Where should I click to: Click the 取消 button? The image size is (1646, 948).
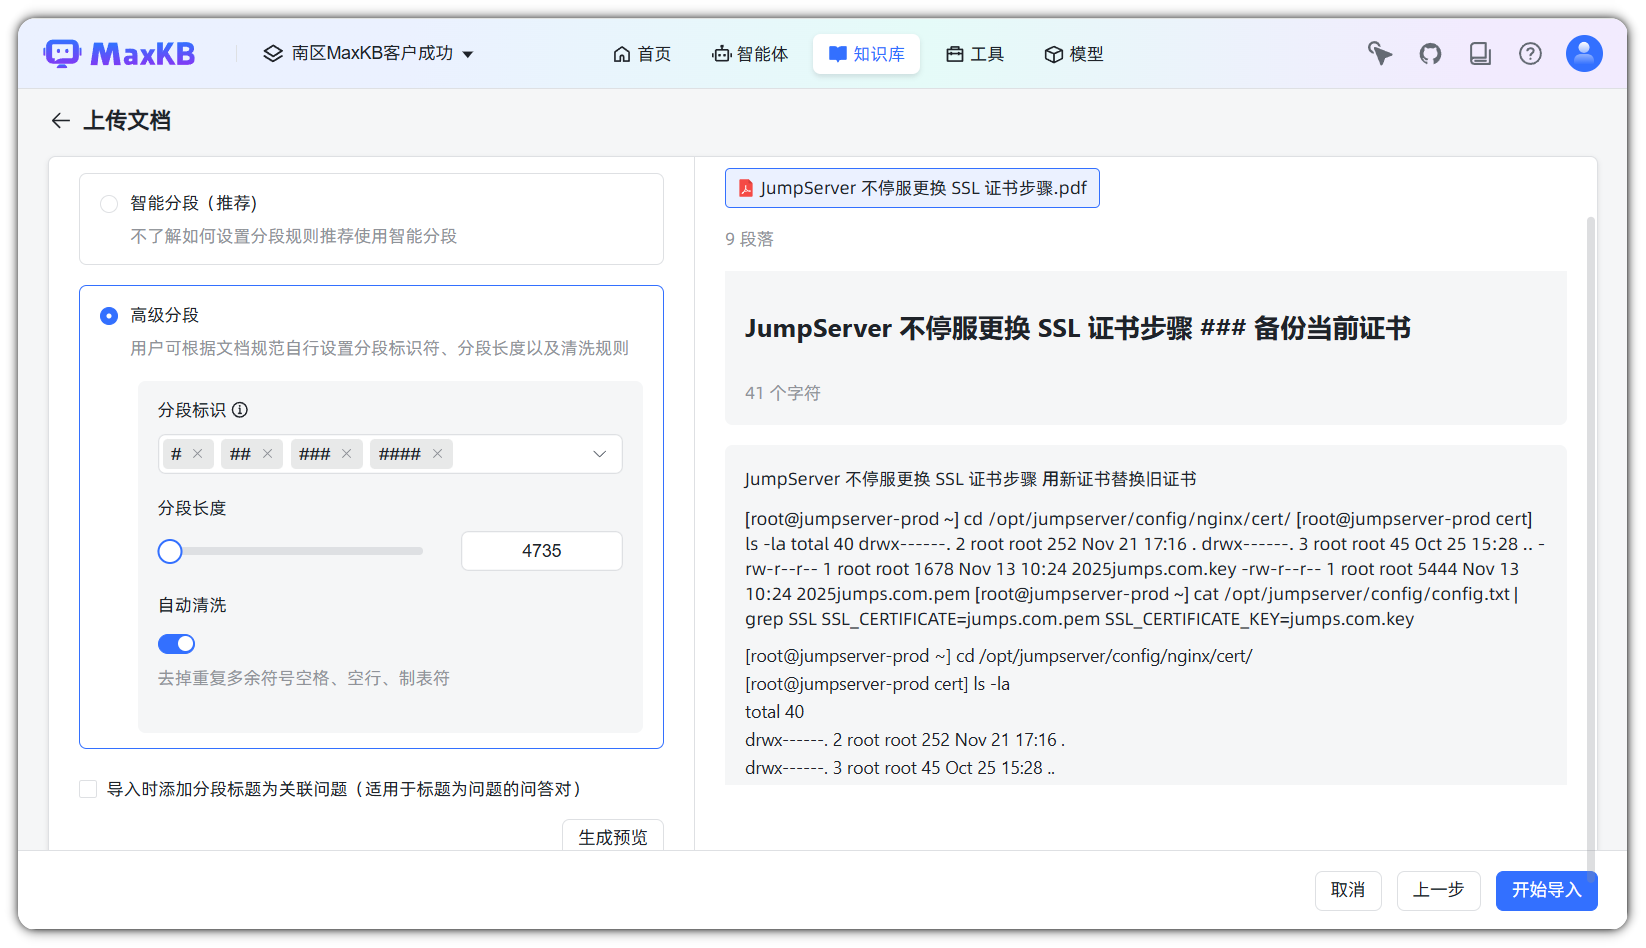[x=1348, y=890]
